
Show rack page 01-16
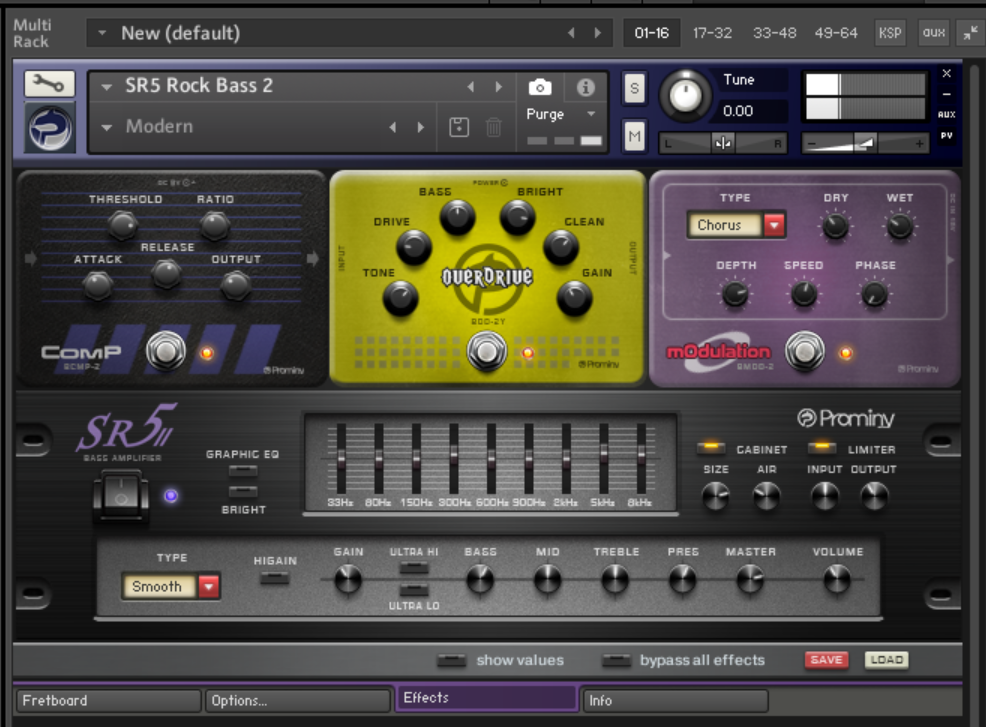651,33
